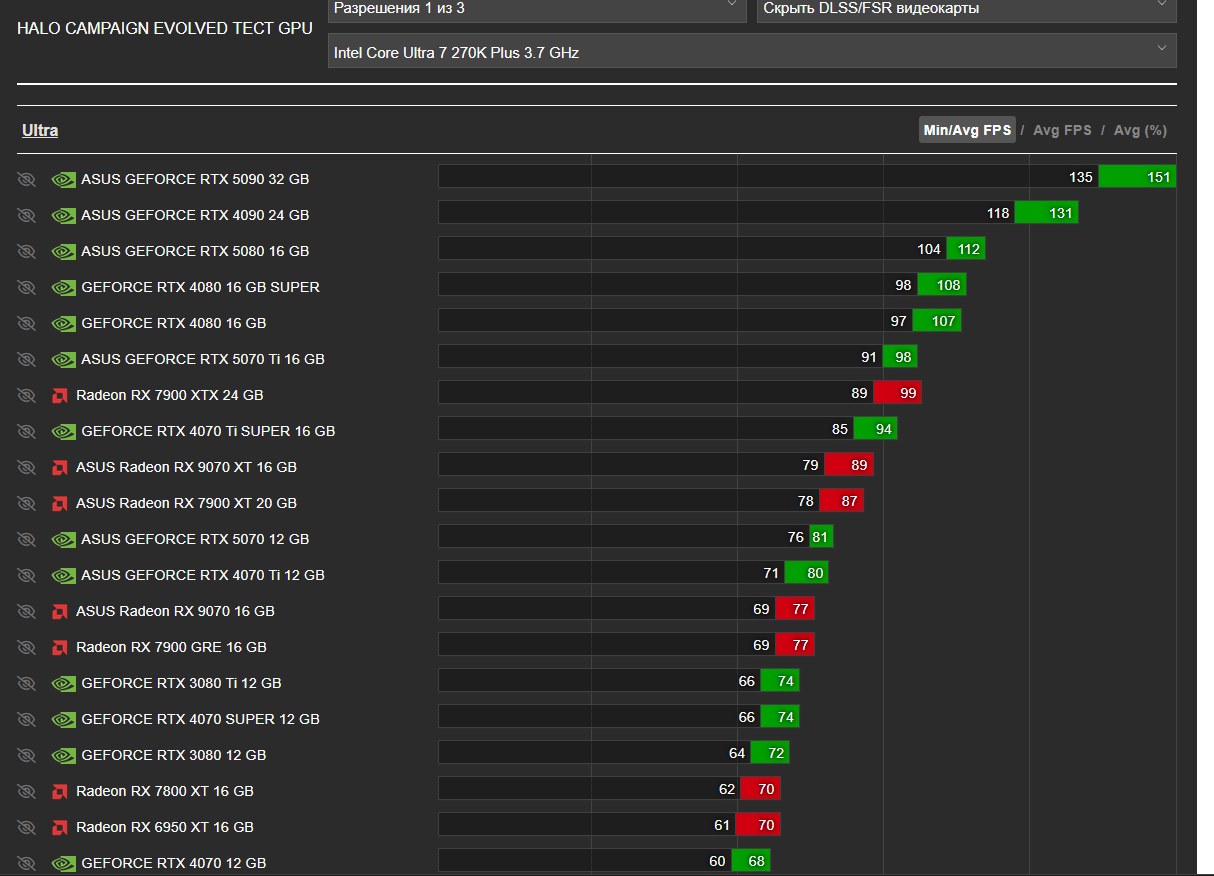Click AMD logo beside Radeon RX 7800 XT
The width and height of the screenshot is (1214, 876).
60,792
